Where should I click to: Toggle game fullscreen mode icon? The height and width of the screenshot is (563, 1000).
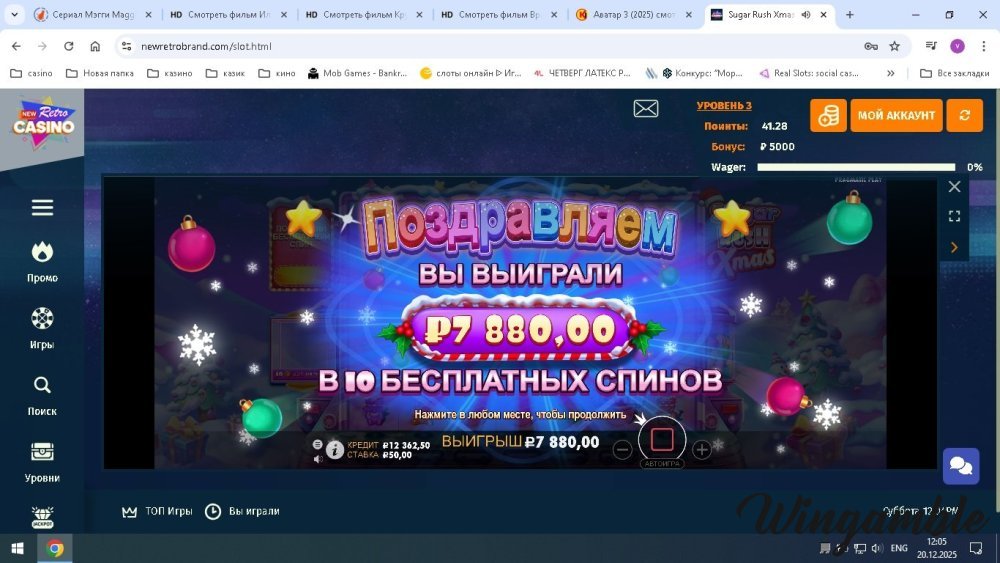click(x=954, y=216)
